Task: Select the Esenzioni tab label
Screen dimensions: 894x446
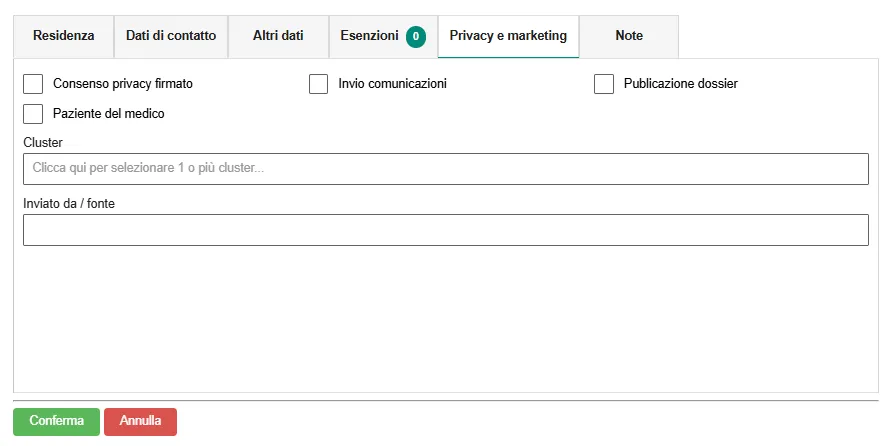Action: (369, 36)
